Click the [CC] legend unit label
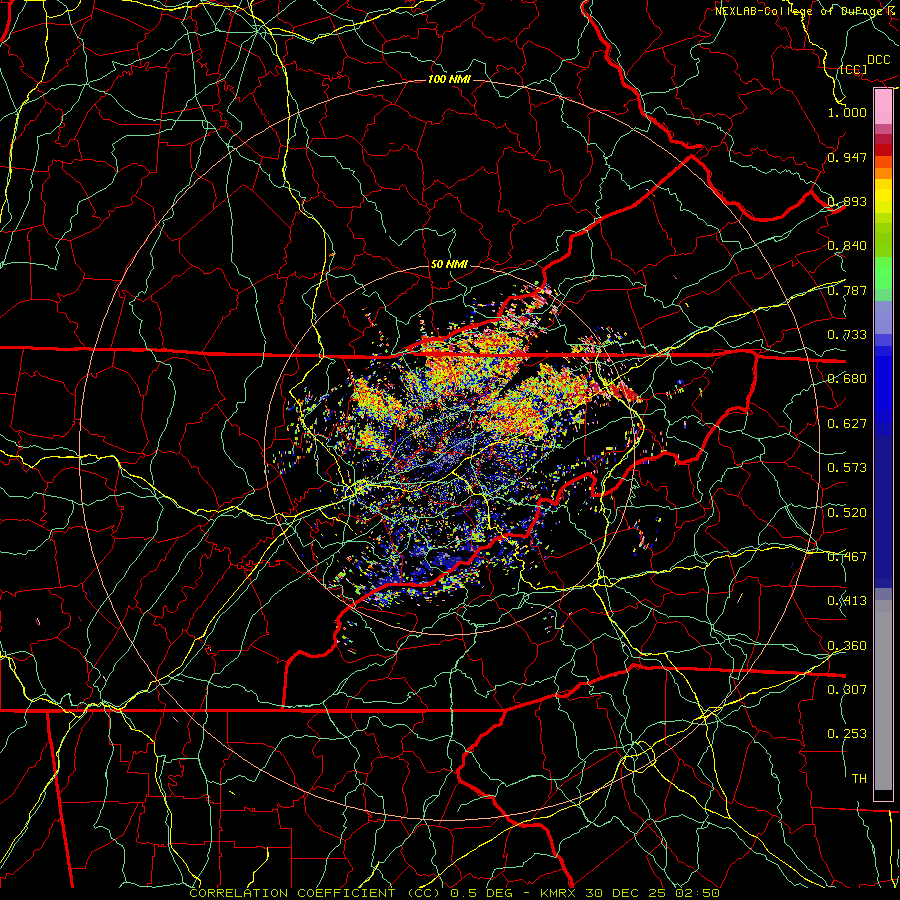 coord(853,70)
